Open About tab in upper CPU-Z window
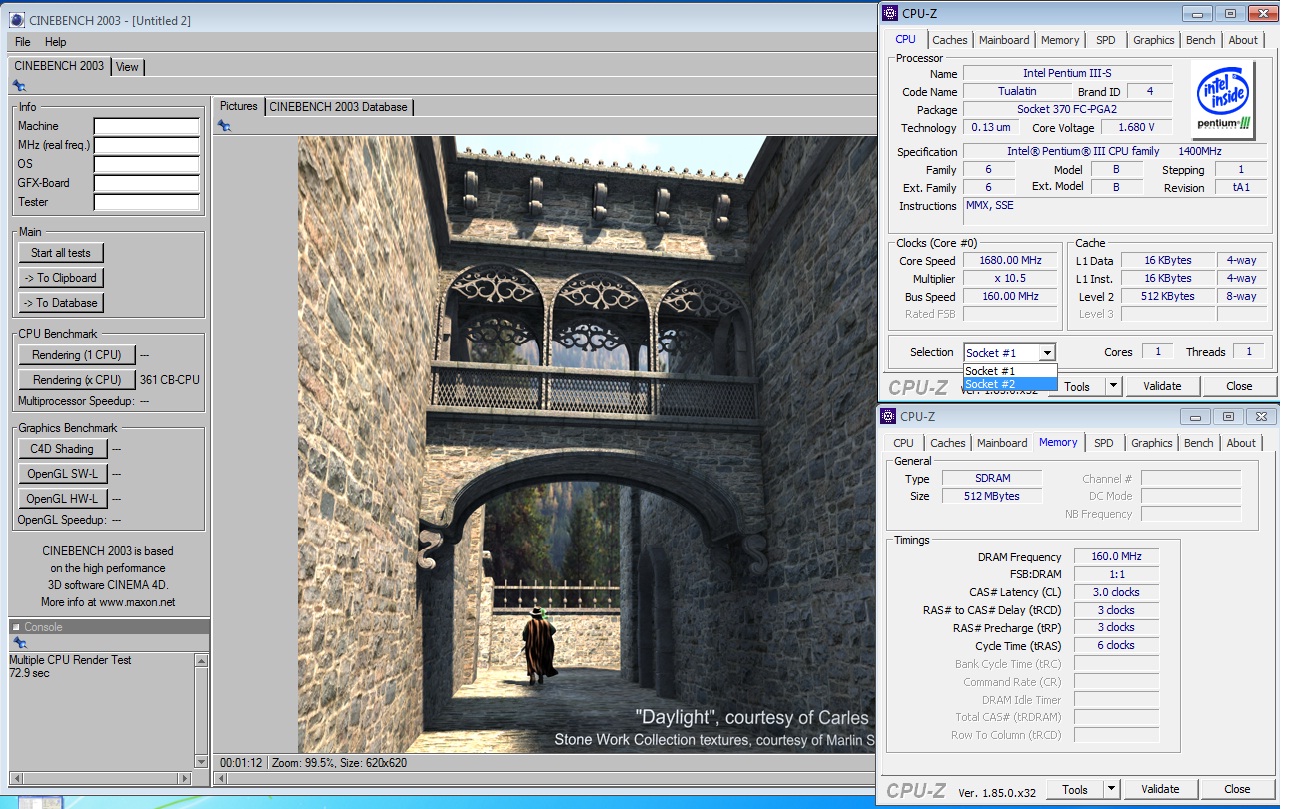Viewport: 1310px width, 809px height. 1243,40
